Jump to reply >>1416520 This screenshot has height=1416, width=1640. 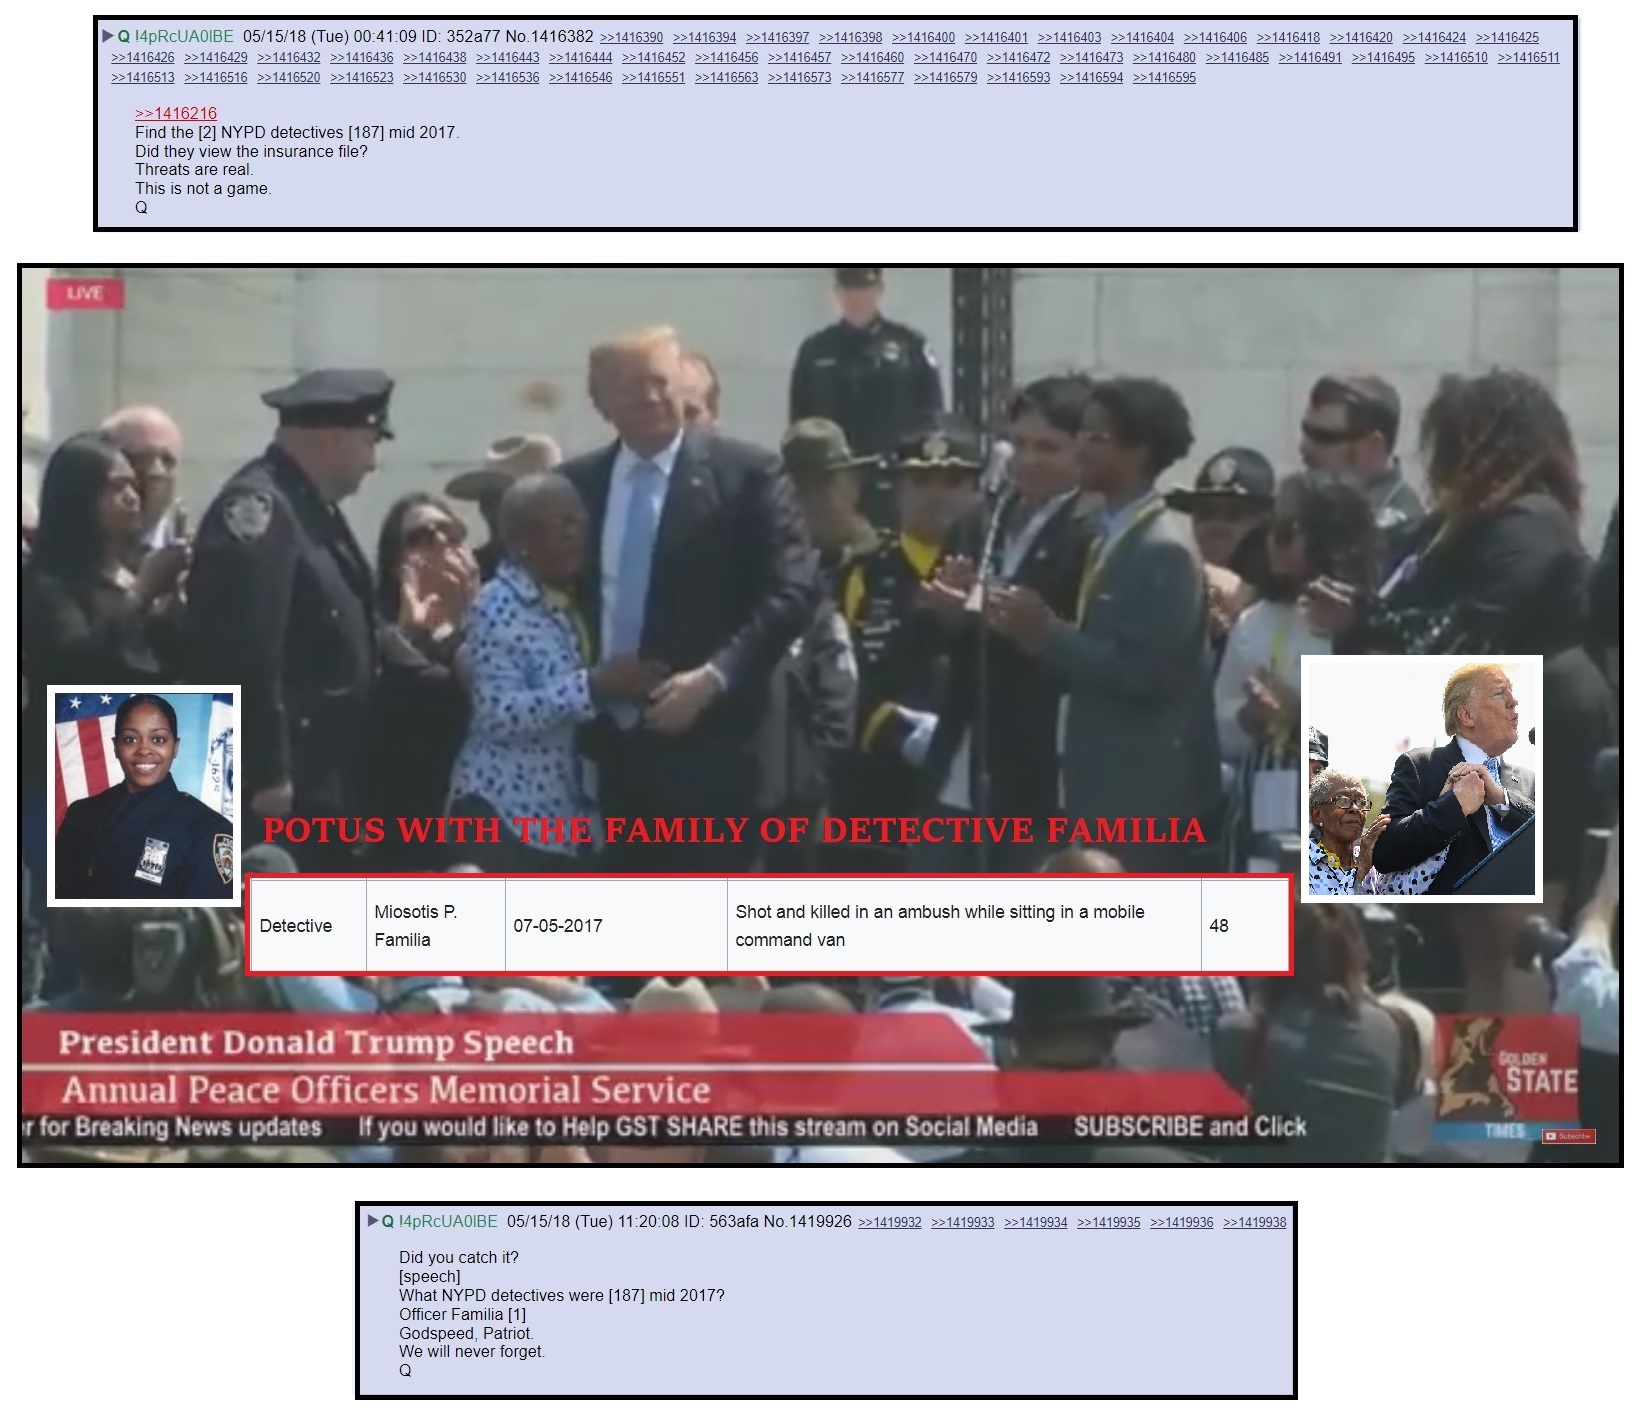click(x=289, y=78)
